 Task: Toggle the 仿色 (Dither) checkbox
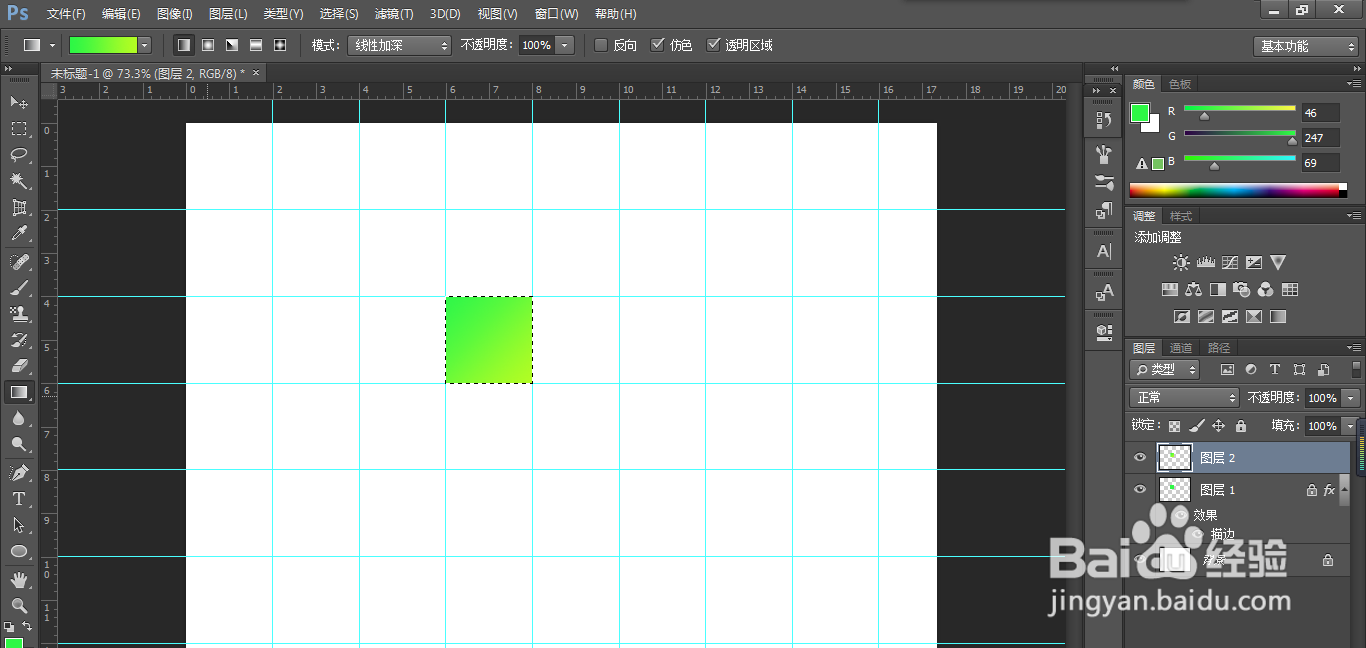(657, 45)
